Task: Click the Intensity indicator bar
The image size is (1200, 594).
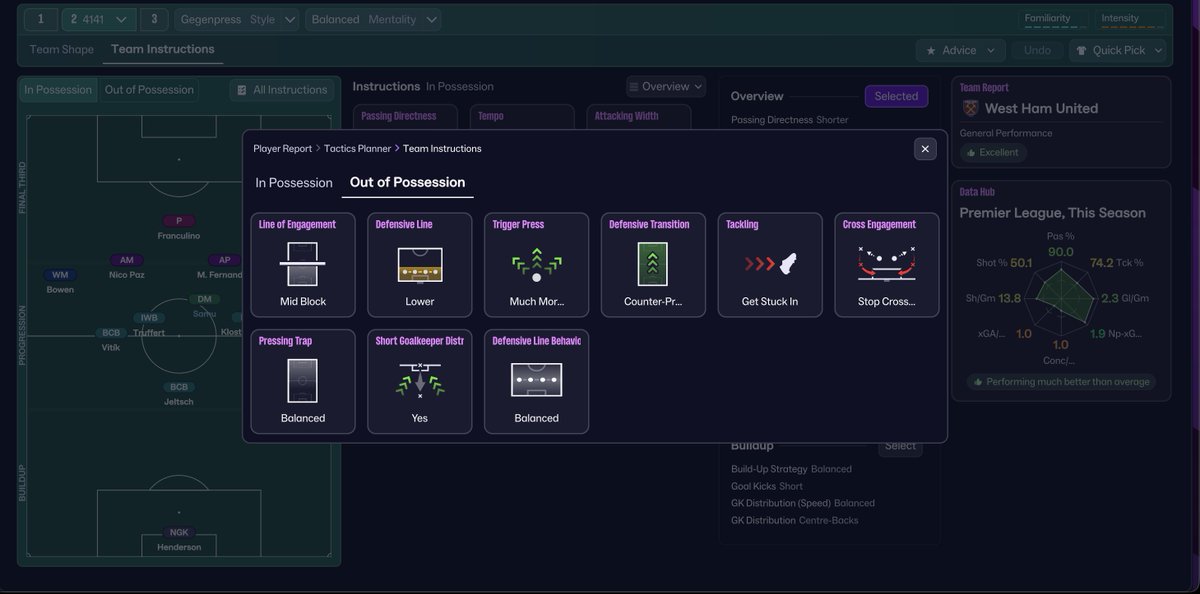Action: coord(1128,19)
